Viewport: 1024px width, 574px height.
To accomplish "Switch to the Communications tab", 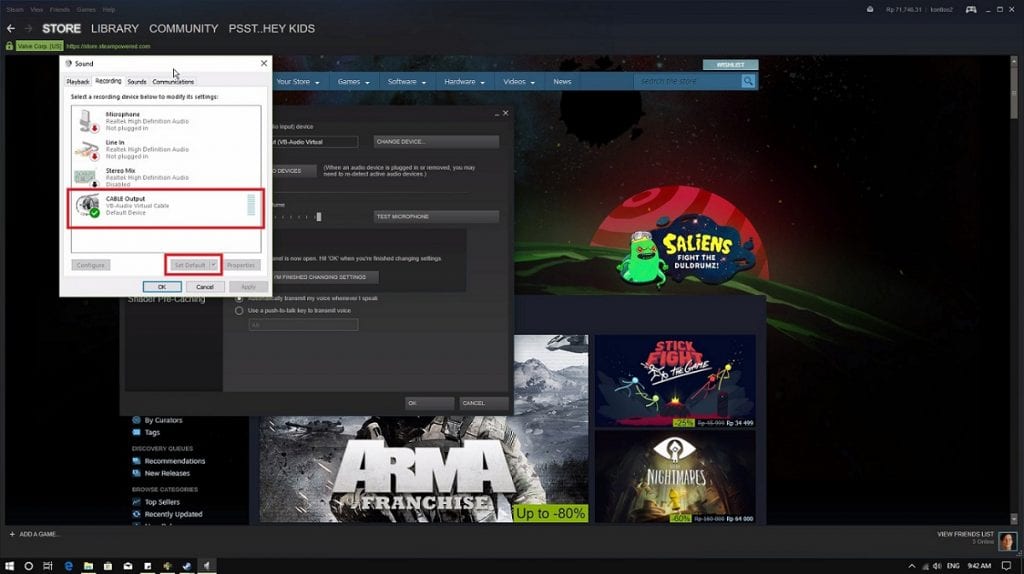I will click(173, 82).
